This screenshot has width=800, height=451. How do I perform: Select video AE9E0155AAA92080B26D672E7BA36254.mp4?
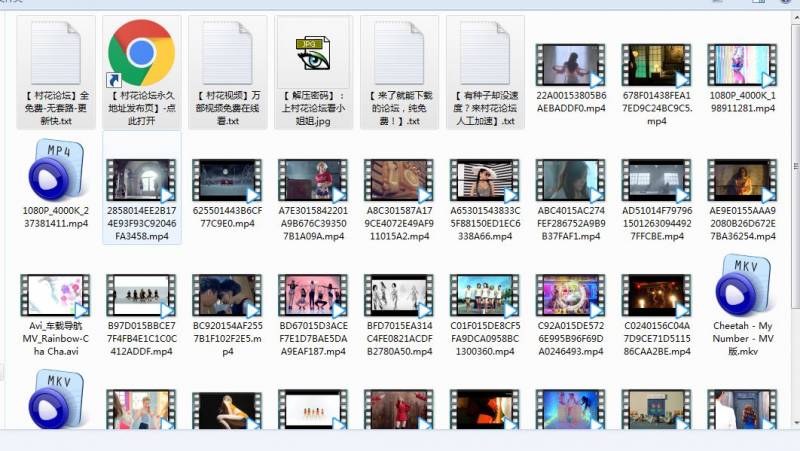(742, 180)
